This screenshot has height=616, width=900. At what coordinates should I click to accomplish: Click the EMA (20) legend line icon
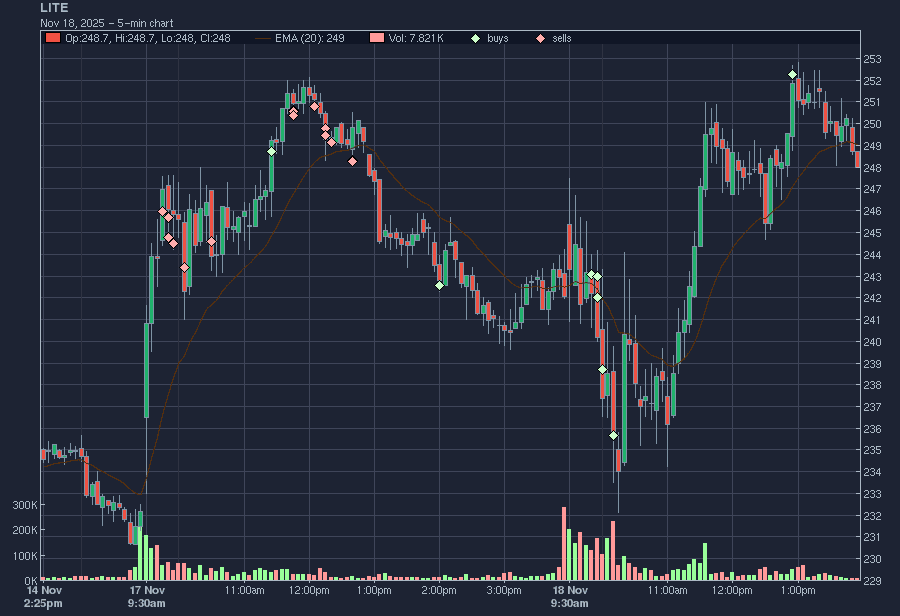[263, 38]
